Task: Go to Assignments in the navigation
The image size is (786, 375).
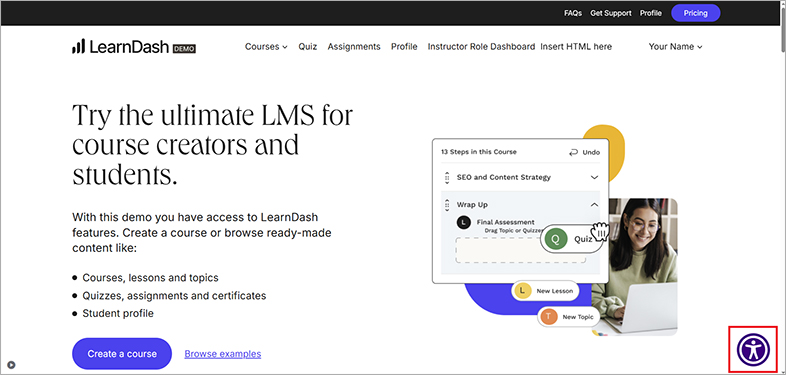Action: tap(354, 47)
